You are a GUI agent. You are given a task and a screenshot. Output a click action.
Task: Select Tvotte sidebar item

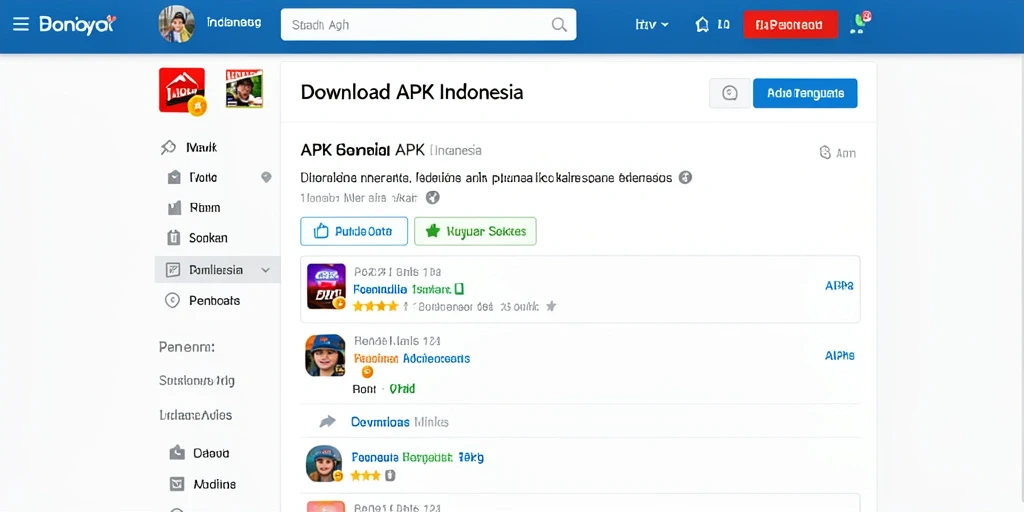[x=203, y=177]
